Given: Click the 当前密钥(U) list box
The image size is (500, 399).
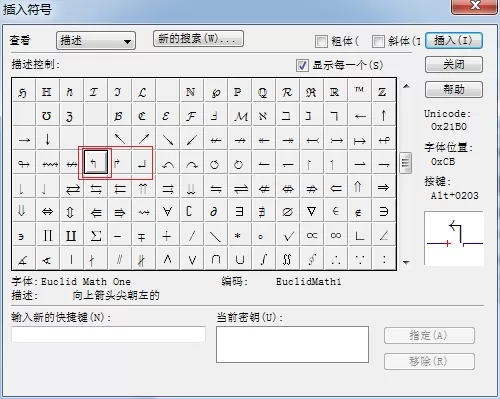Looking at the screenshot, I should [292, 344].
